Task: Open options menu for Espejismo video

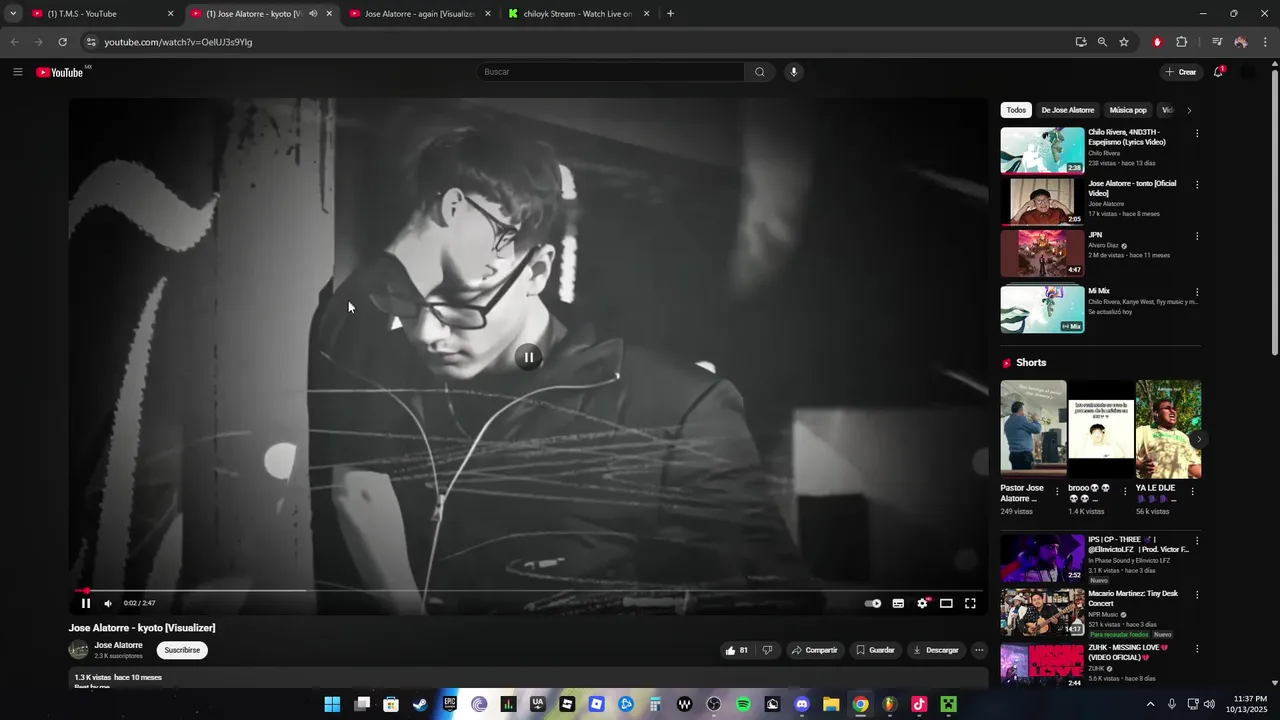Action: click(x=1197, y=133)
